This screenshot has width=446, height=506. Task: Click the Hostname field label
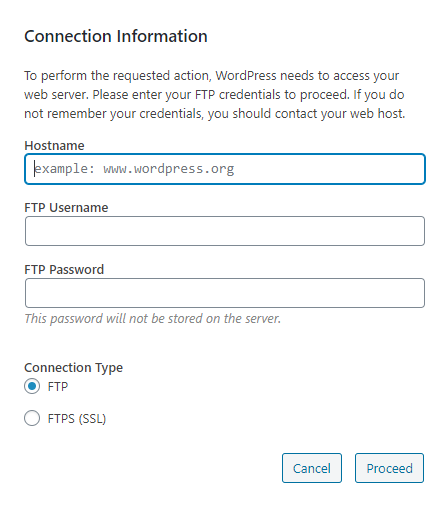tap(54, 146)
